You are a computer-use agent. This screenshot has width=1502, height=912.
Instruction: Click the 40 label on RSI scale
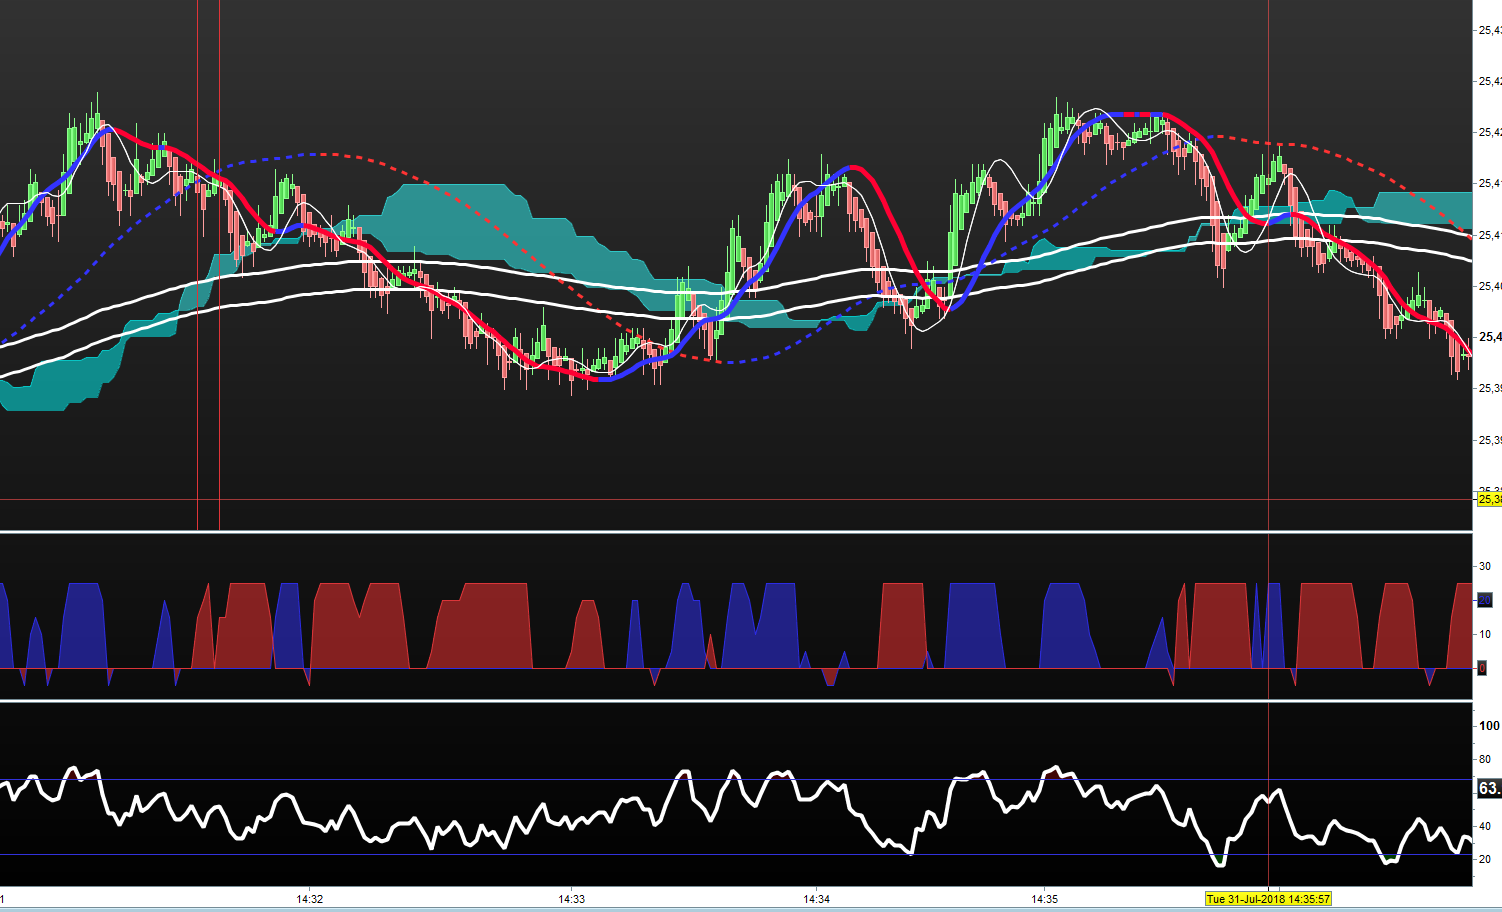coord(1485,826)
